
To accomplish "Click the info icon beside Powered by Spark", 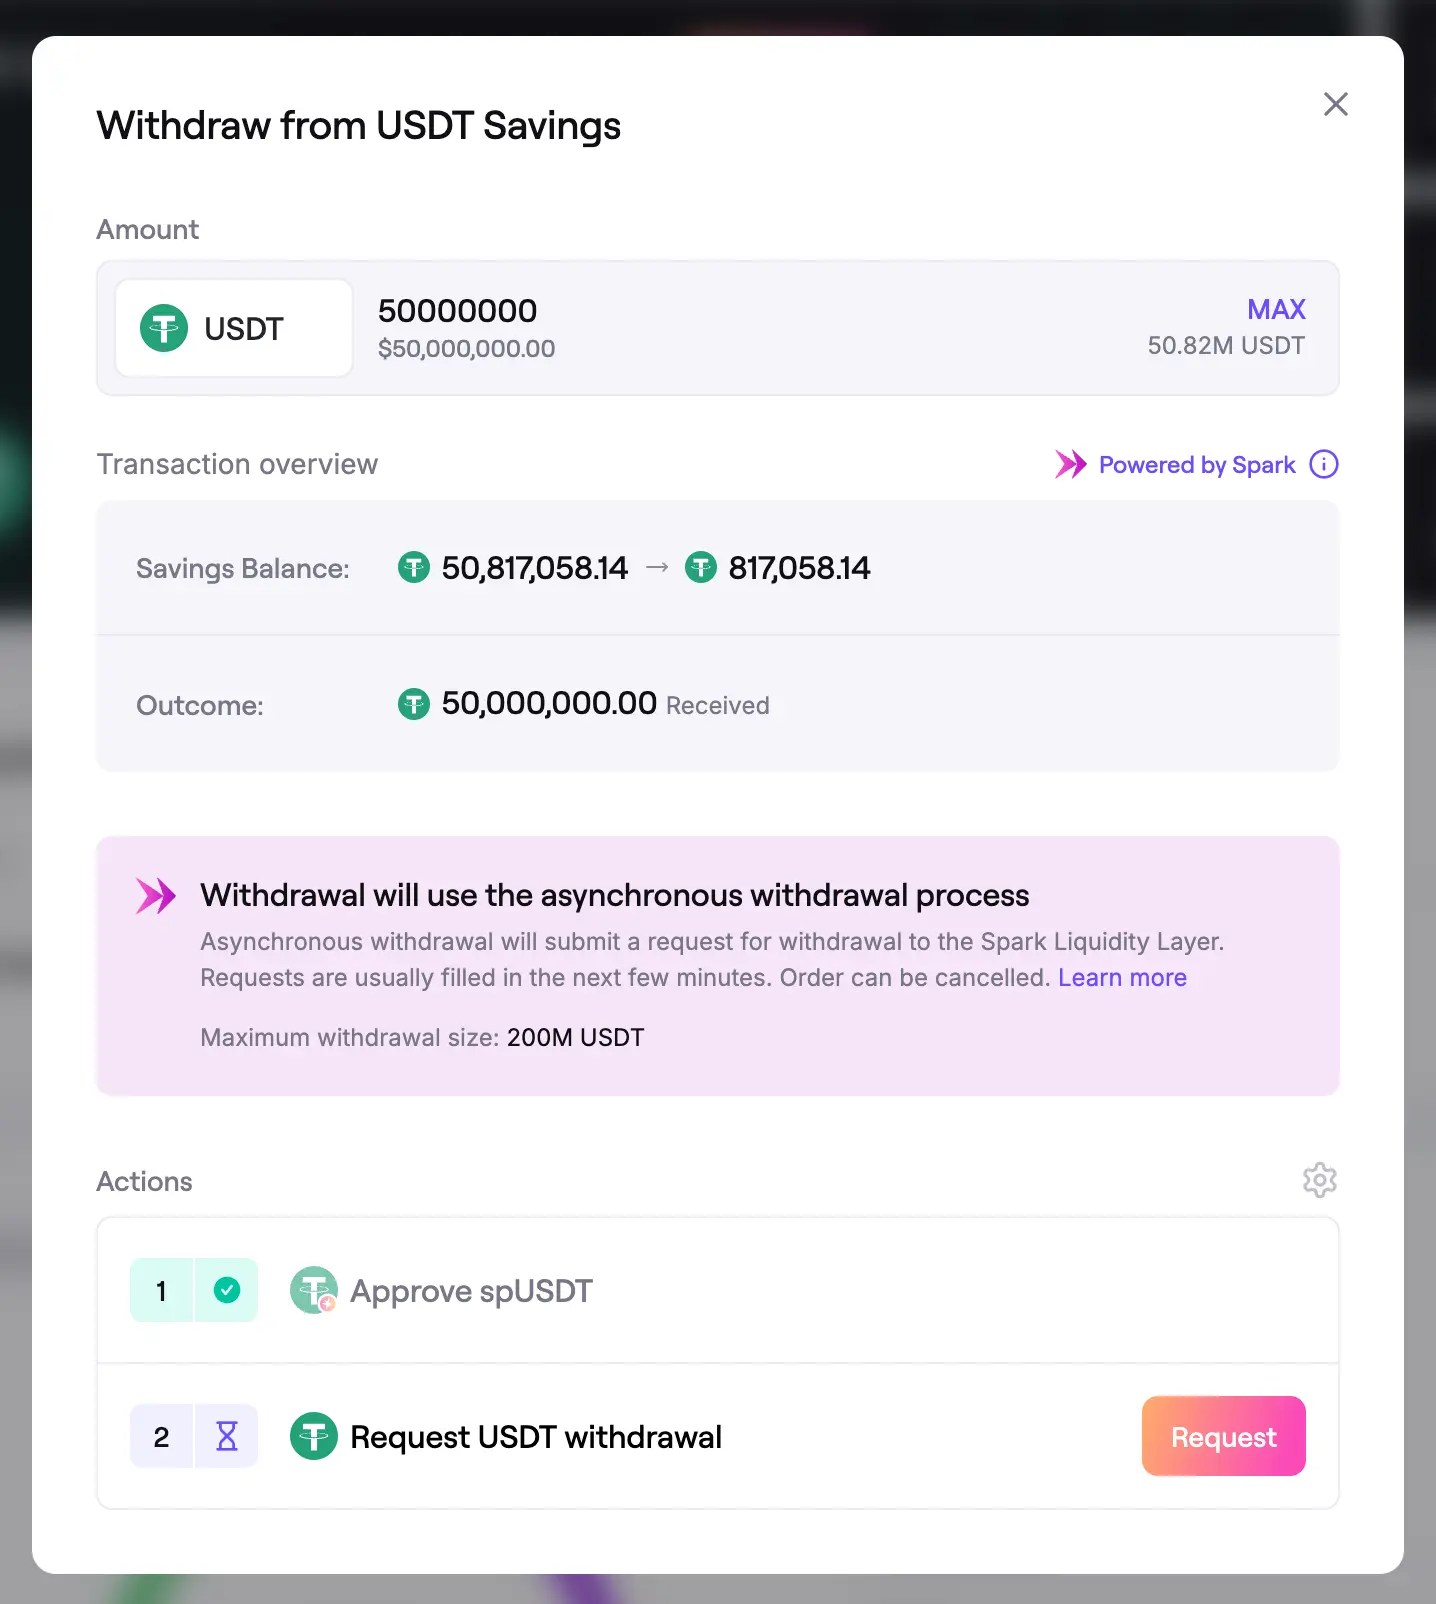I will coord(1323,464).
